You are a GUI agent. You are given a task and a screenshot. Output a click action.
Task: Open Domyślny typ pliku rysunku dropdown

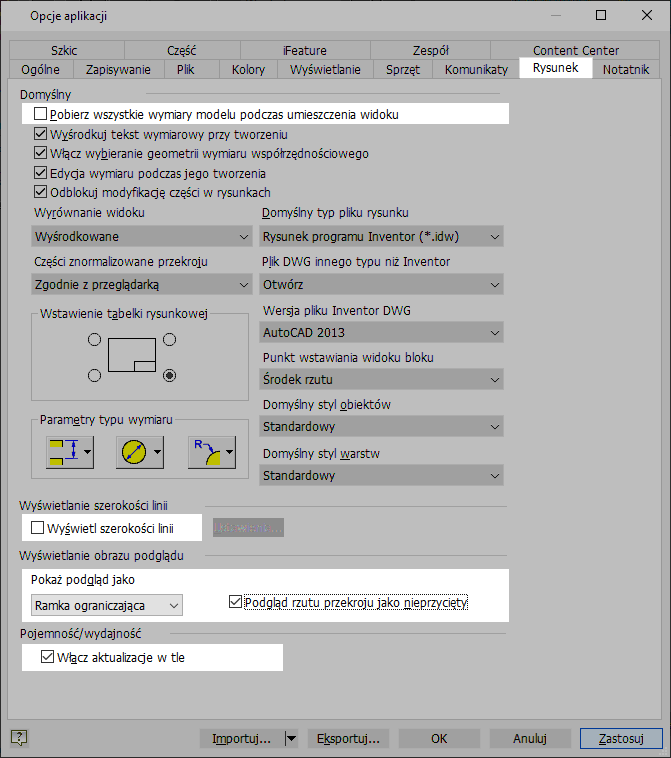pyautogui.click(x=381, y=236)
